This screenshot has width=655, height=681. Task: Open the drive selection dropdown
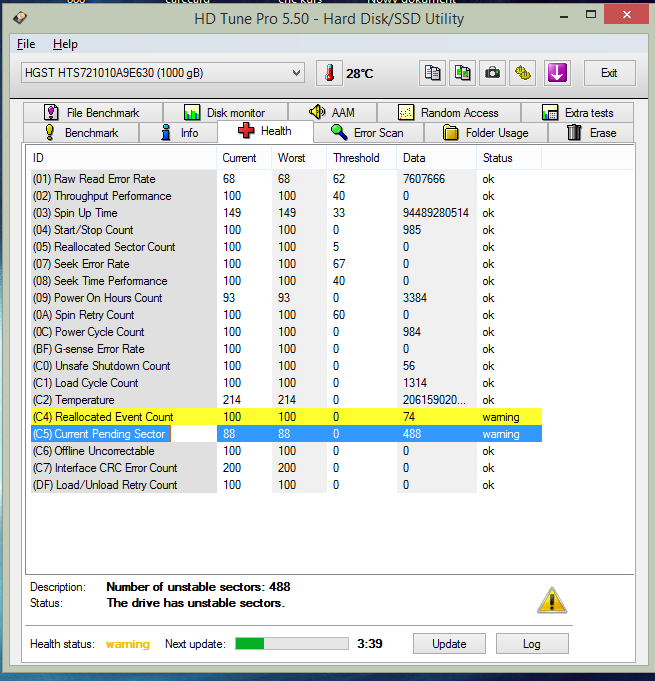(x=162, y=73)
